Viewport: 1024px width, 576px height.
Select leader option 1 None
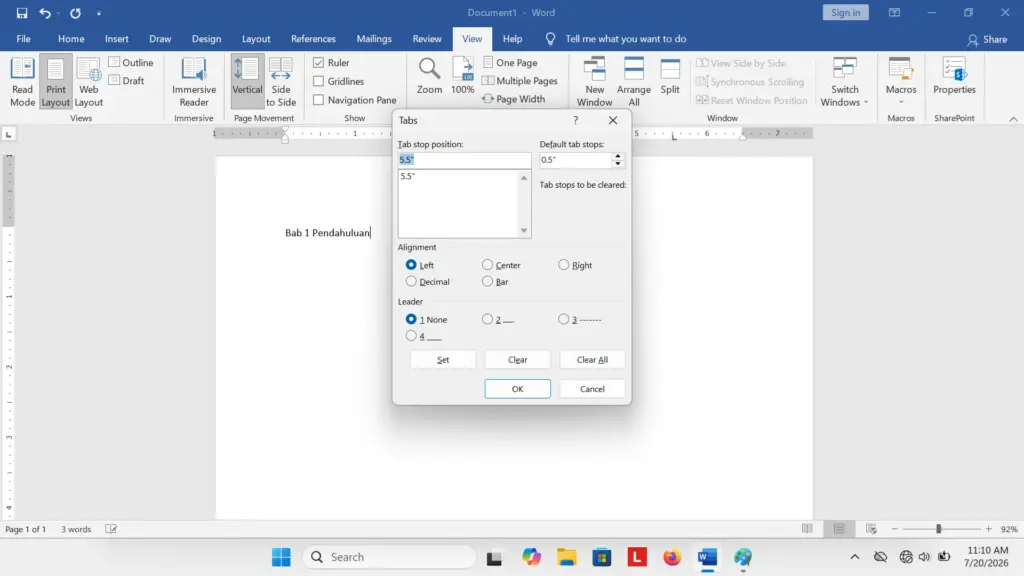pos(411,319)
